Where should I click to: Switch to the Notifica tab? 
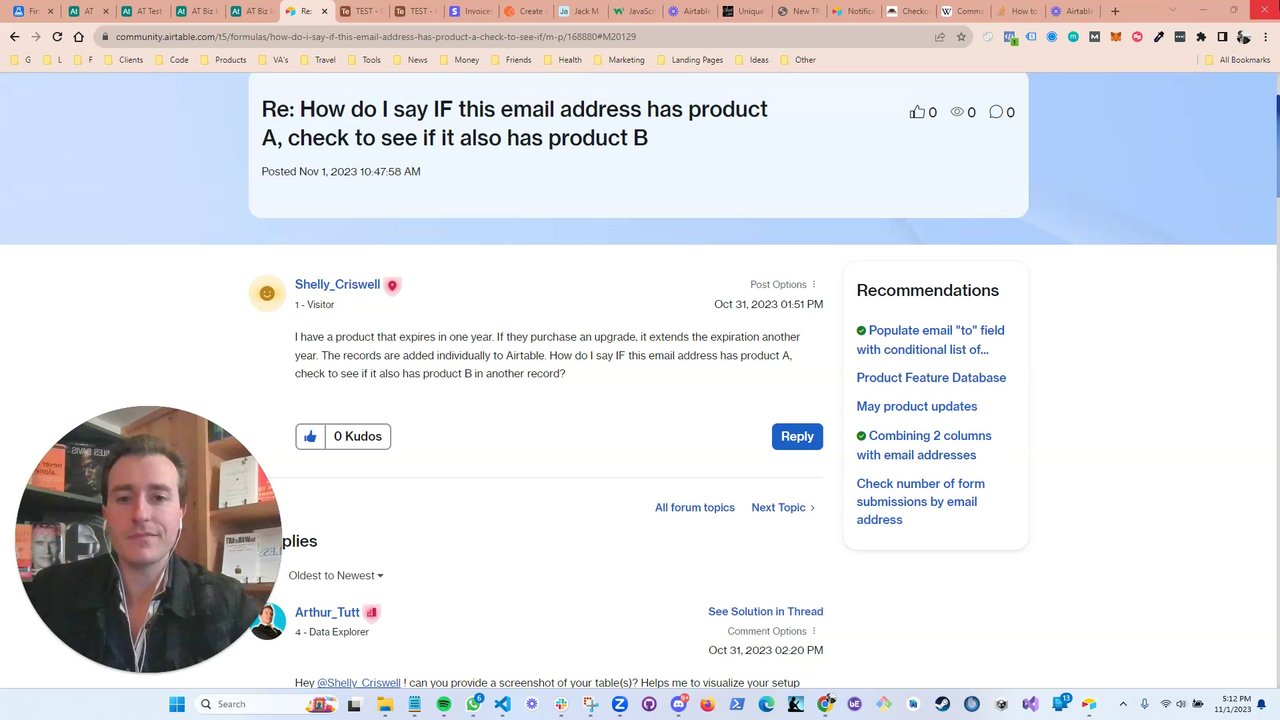[x=852, y=11]
